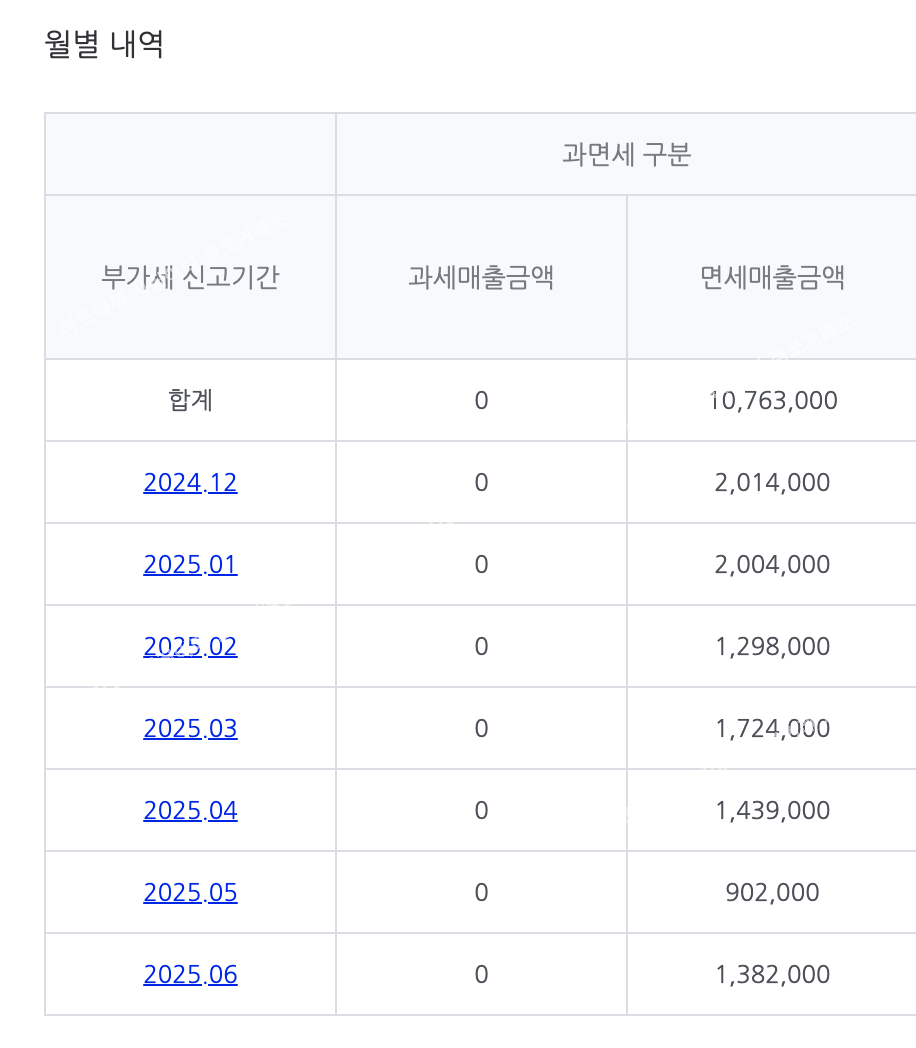Screen dimensions: 916x1048
Task: Click the 월별 내역 section heading
Action: click(105, 45)
